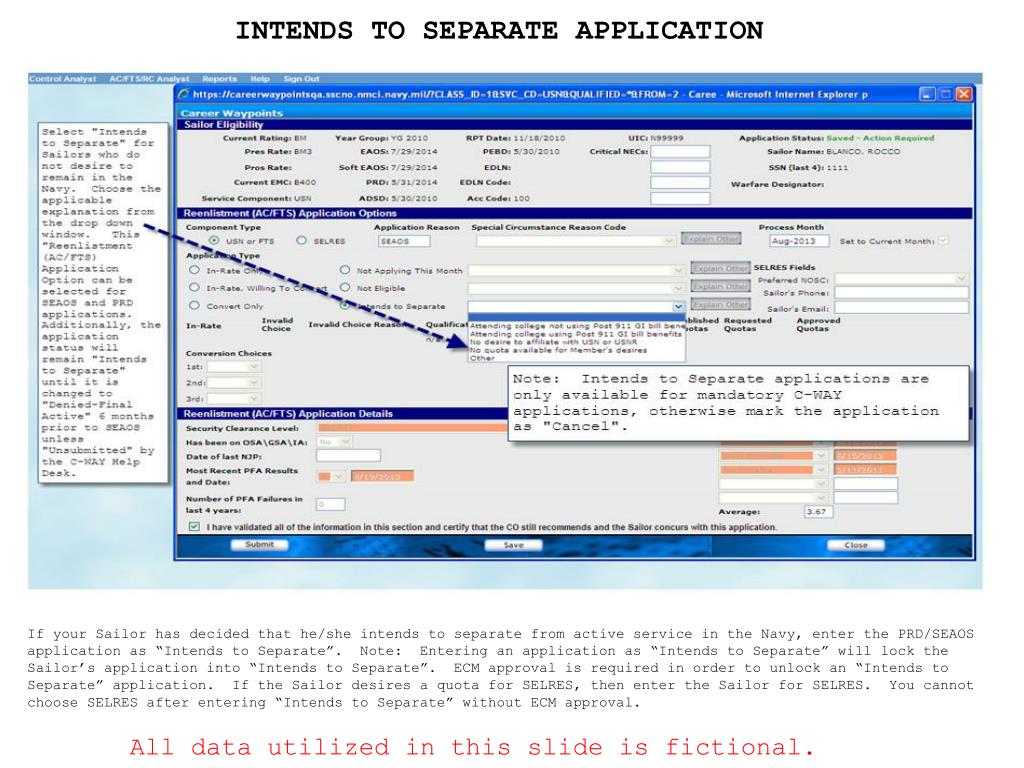The image size is (1024, 768).
Task: Pick 'No quota available for Member's desires'
Action: 577,350
